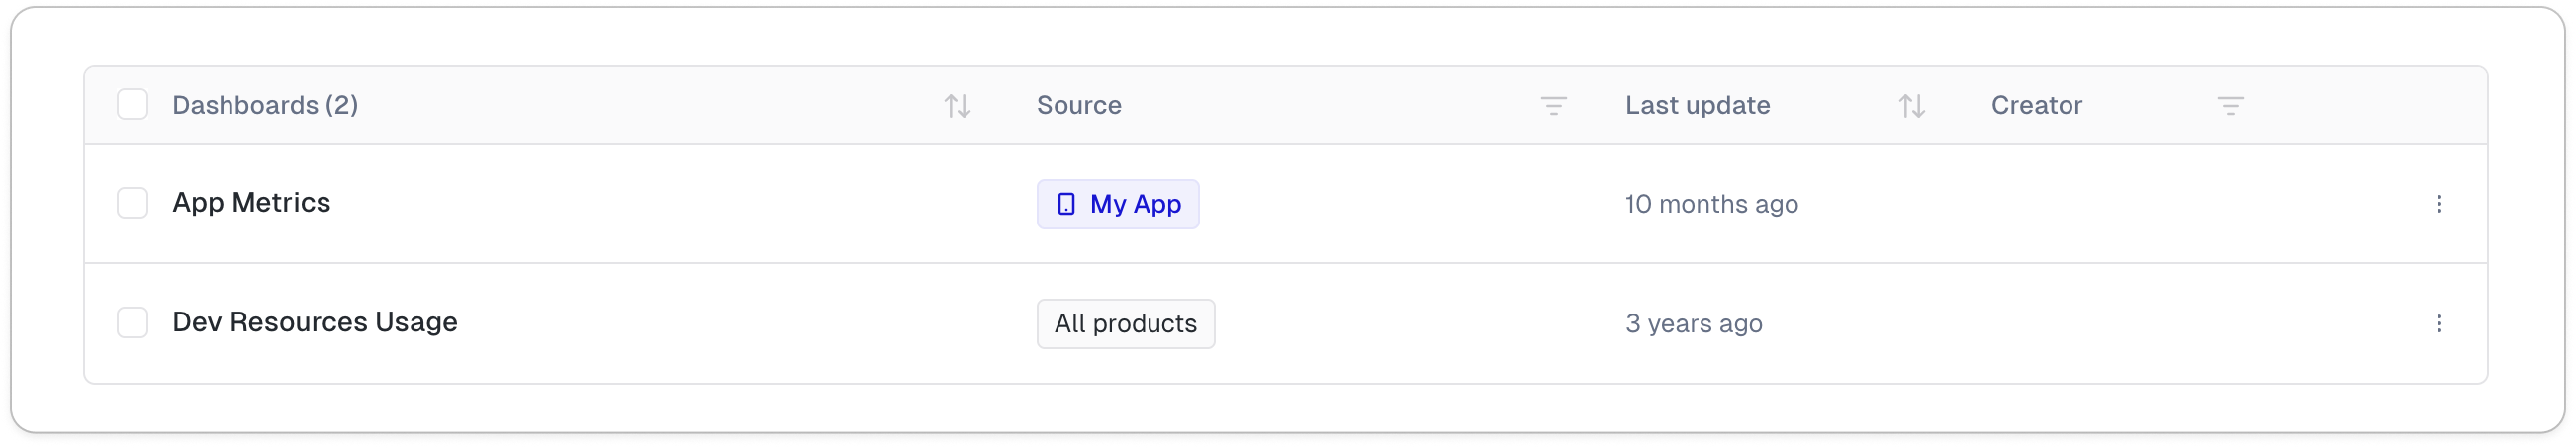The width and height of the screenshot is (2576, 448).
Task: Click the phone icon in My App badge
Action: tap(1066, 204)
